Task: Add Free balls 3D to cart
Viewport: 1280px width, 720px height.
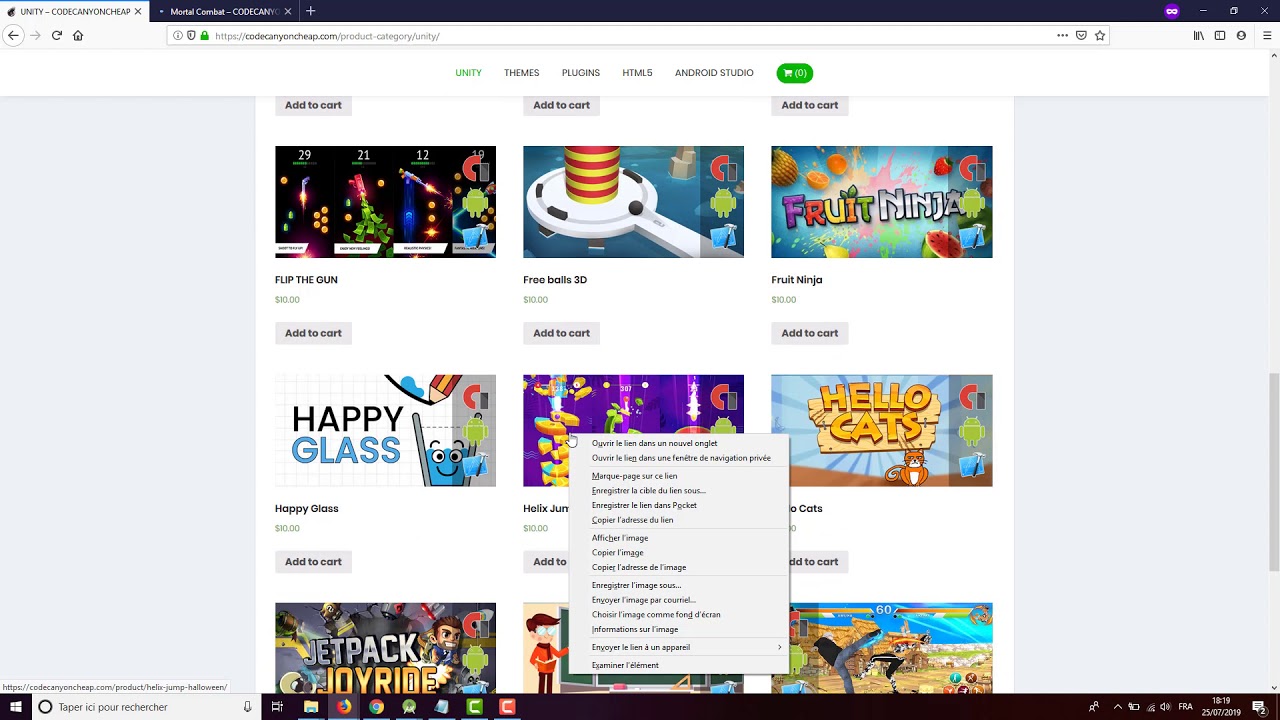Action: (x=561, y=333)
